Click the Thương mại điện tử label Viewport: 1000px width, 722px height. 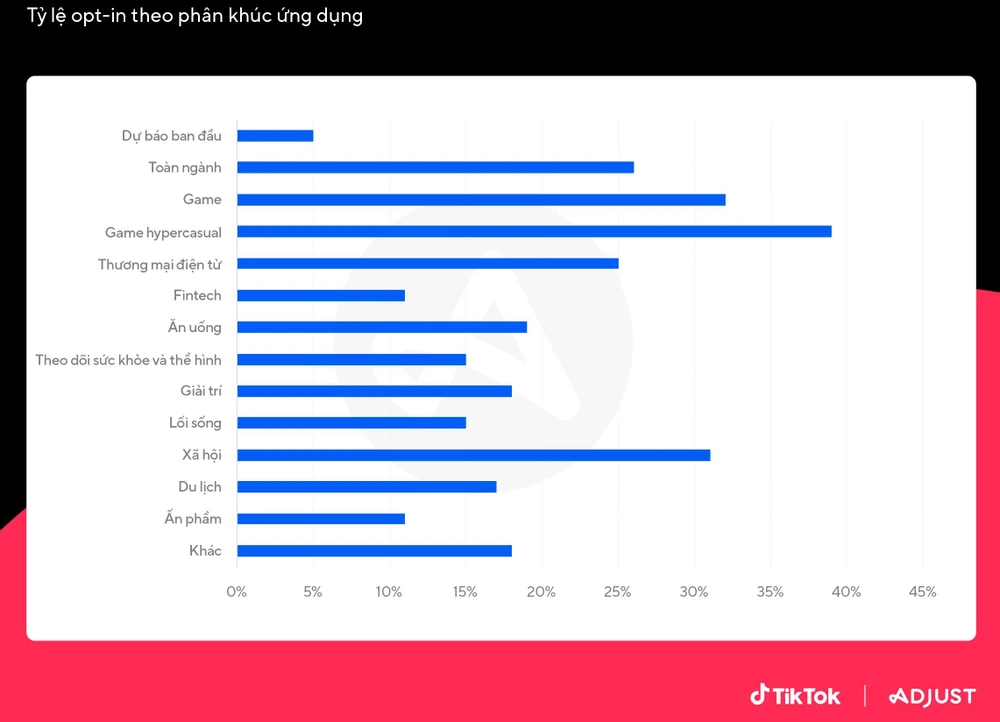(160, 264)
